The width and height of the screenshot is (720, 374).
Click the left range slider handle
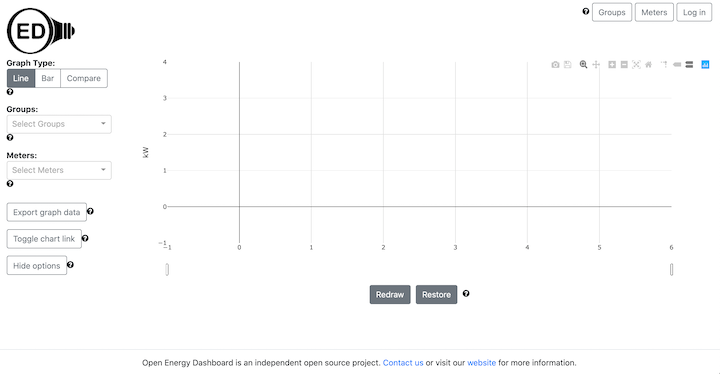click(167, 270)
